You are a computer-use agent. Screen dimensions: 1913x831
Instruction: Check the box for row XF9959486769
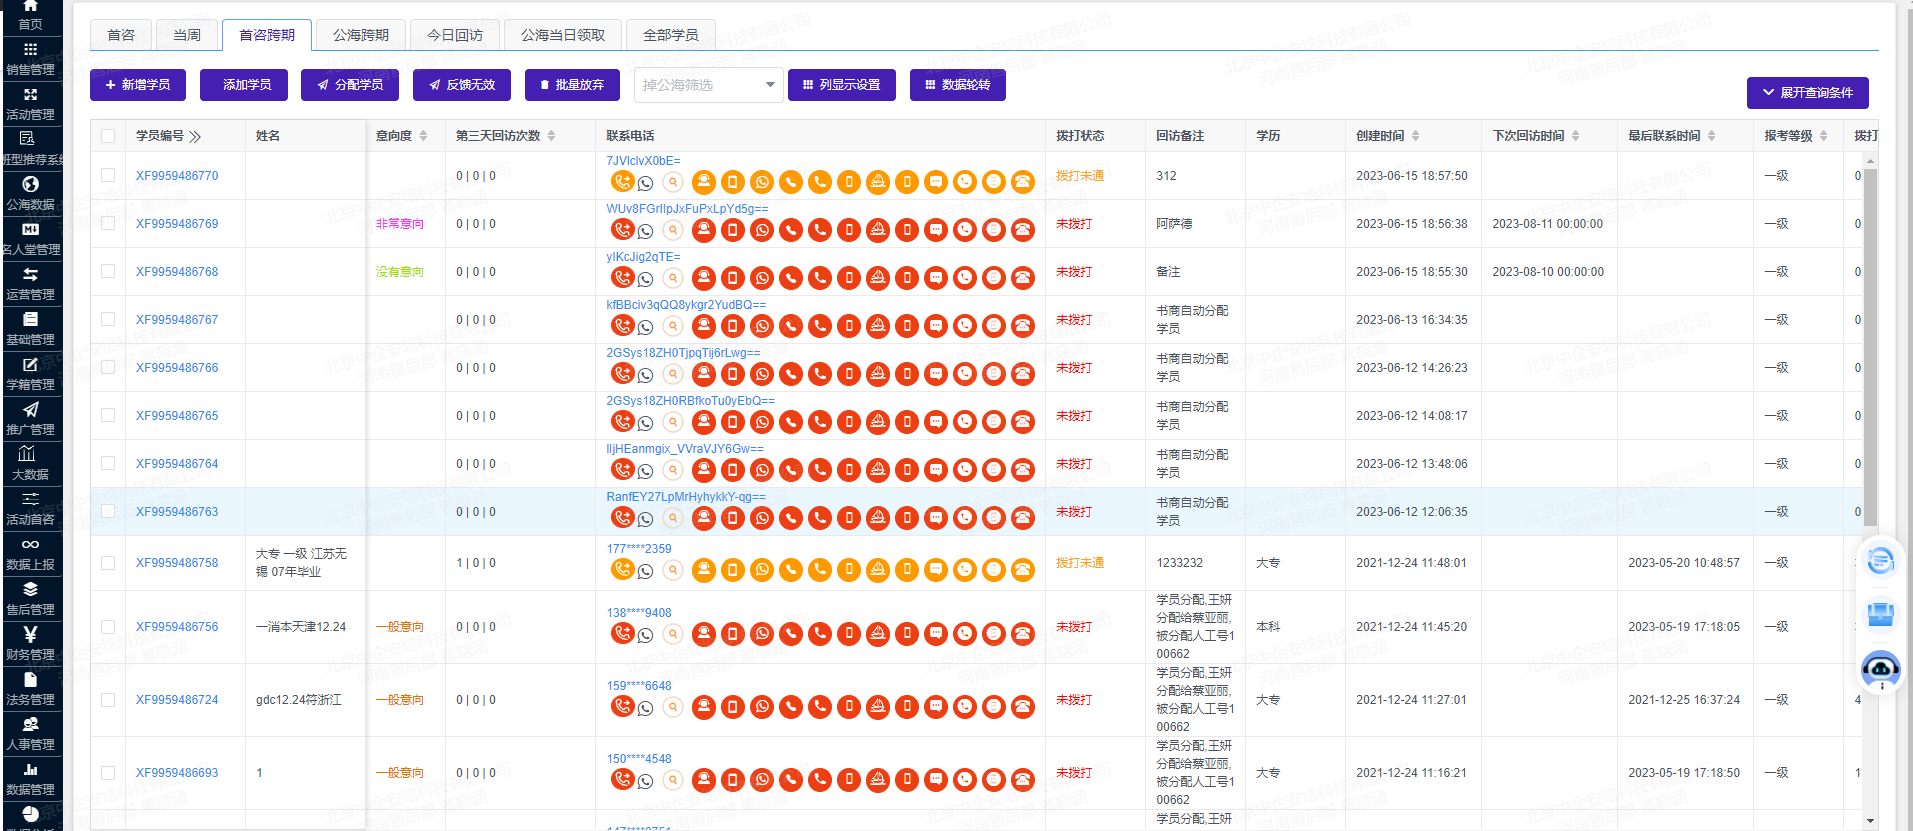tap(108, 223)
